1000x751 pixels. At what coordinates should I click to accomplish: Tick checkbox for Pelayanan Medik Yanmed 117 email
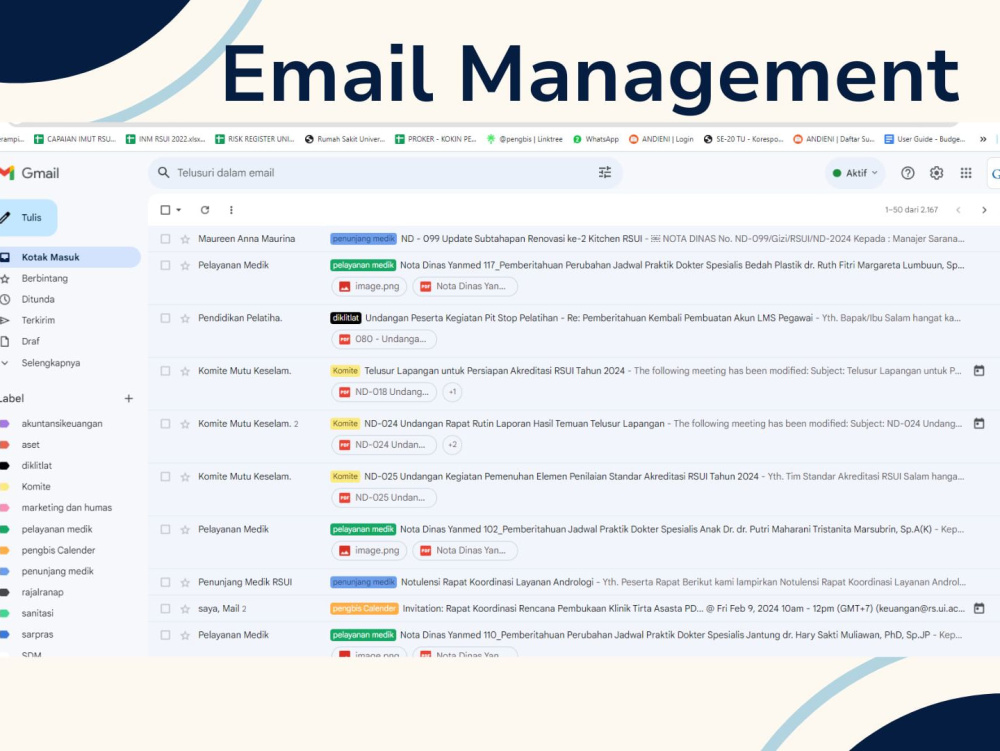(x=165, y=265)
